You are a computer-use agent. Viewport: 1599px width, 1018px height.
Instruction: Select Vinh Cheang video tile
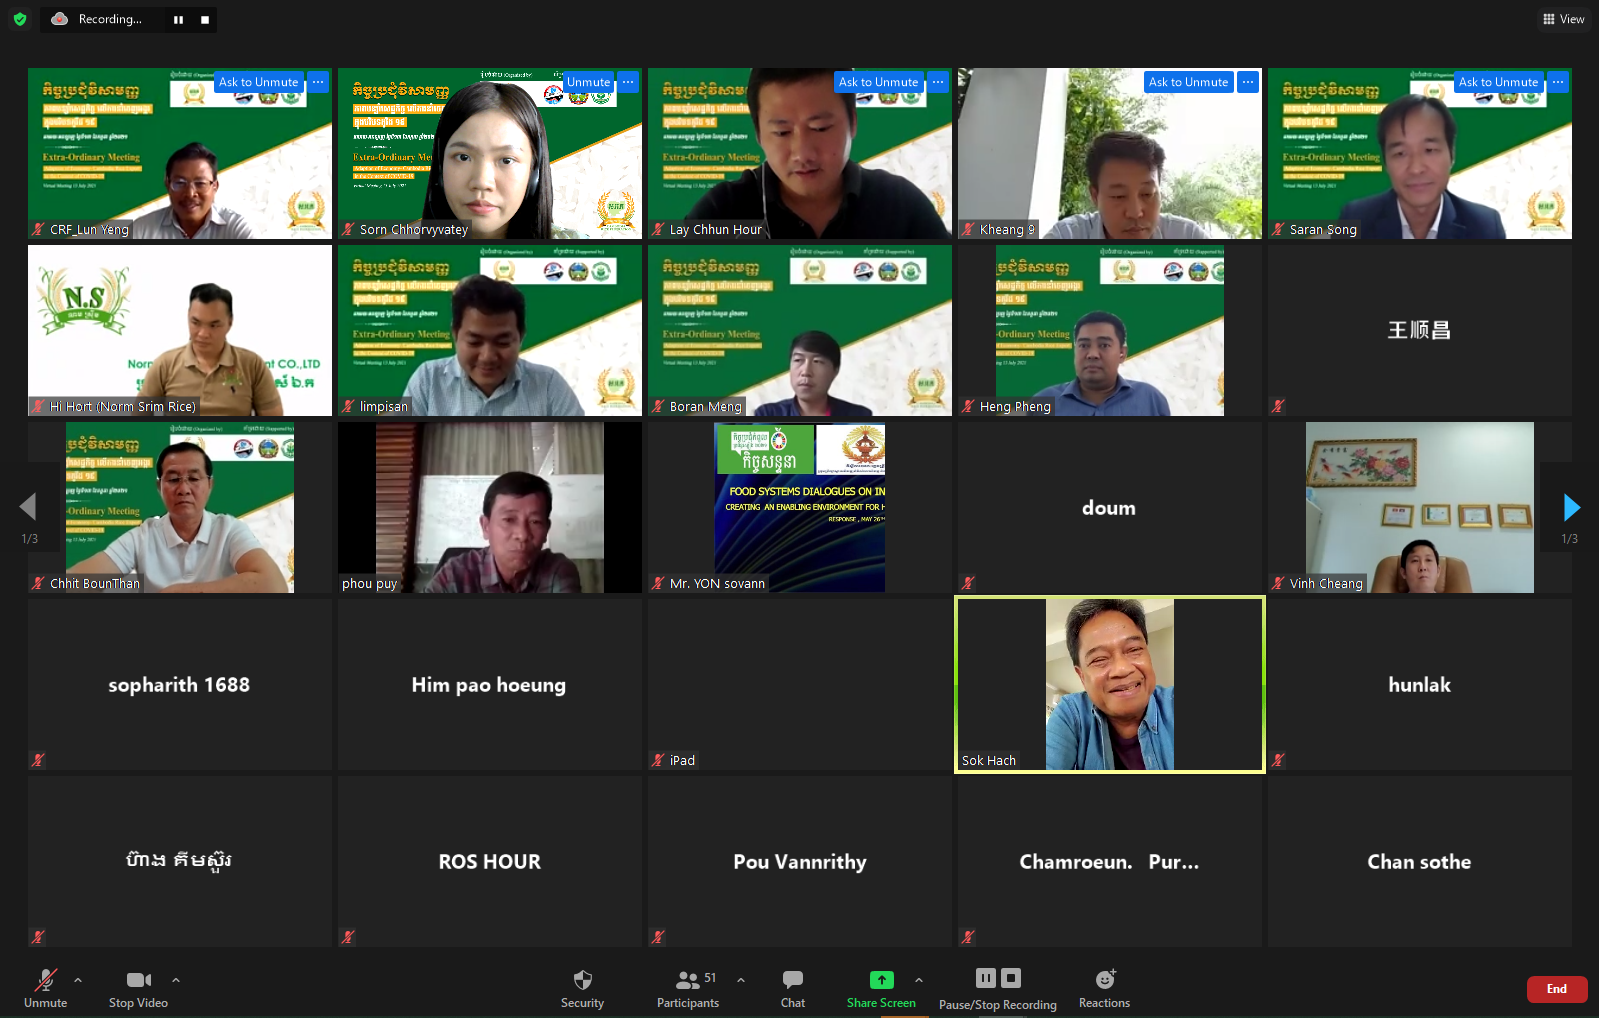pyautogui.click(x=1420, y=507)
